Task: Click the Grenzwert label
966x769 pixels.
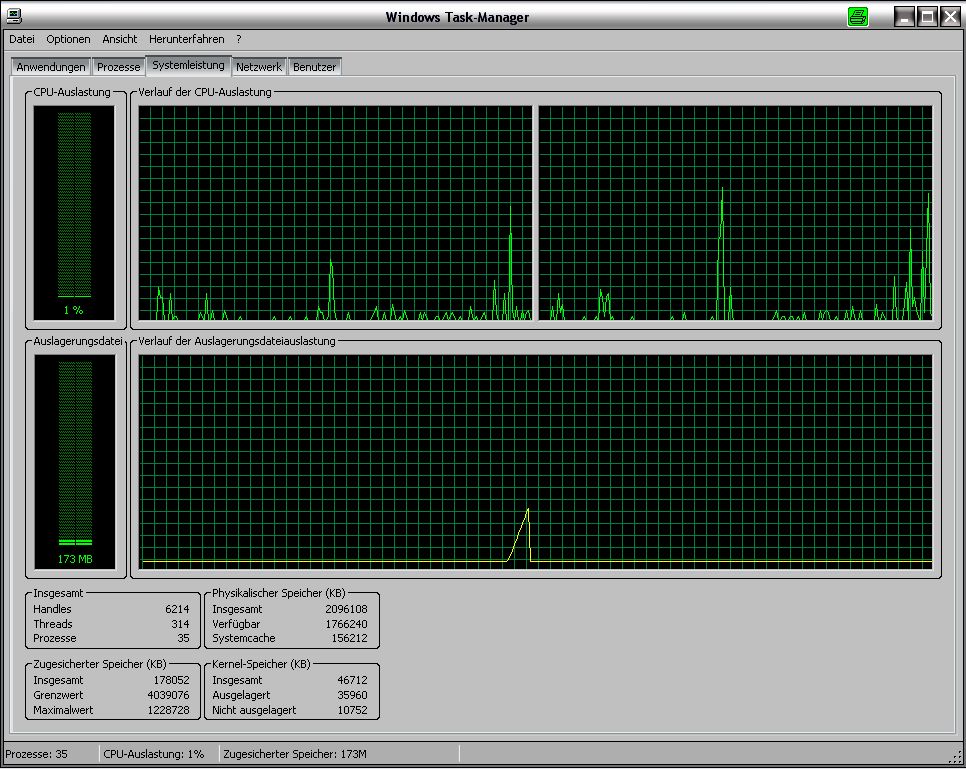Action: pos(58,695)
